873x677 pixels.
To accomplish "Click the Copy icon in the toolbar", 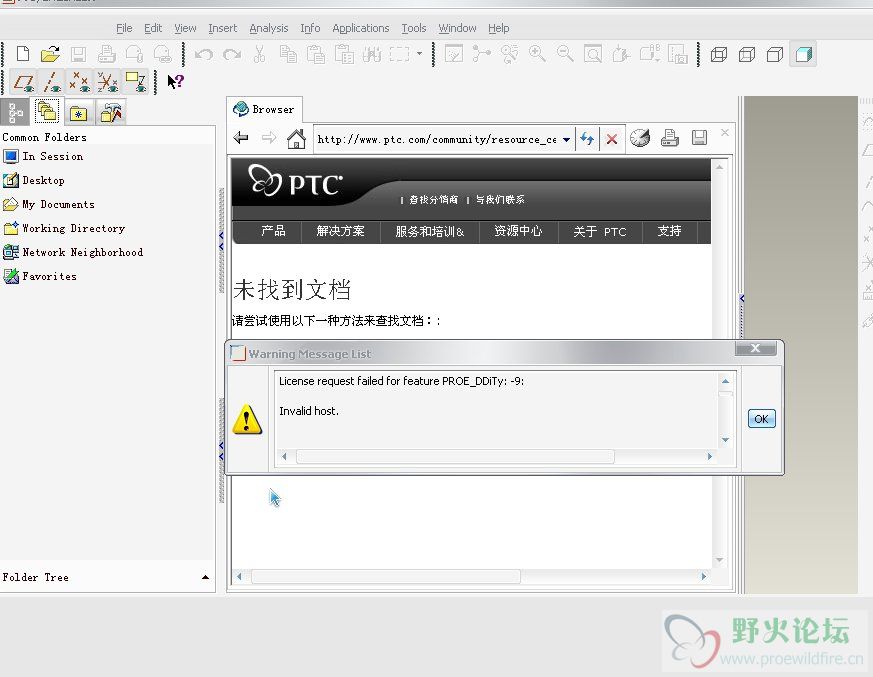I will 288,54.
